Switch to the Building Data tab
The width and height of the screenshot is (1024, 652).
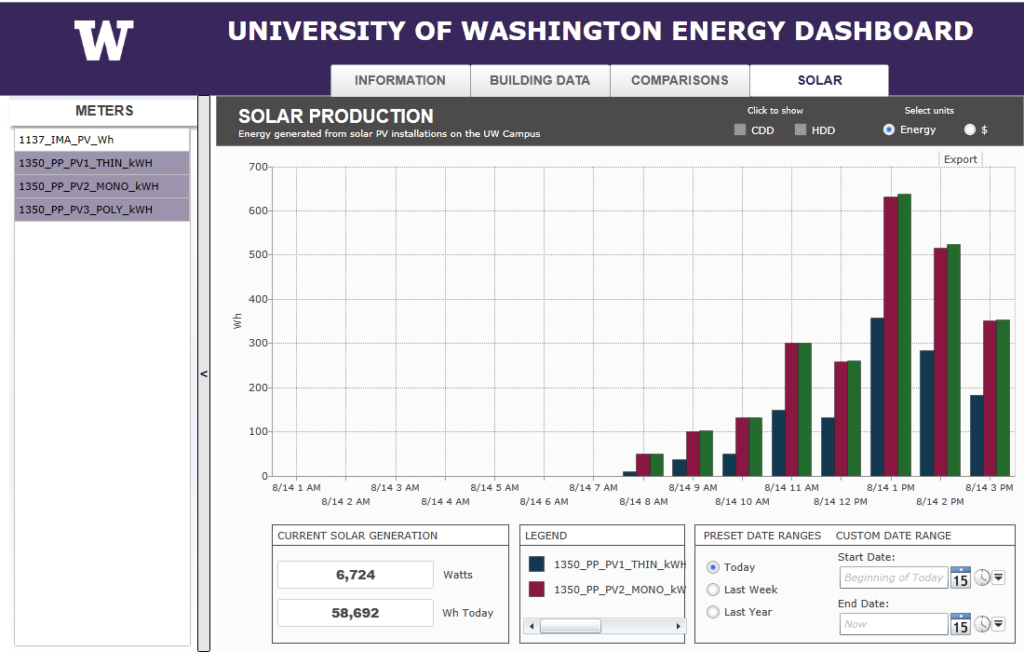(x=540, y=80)
